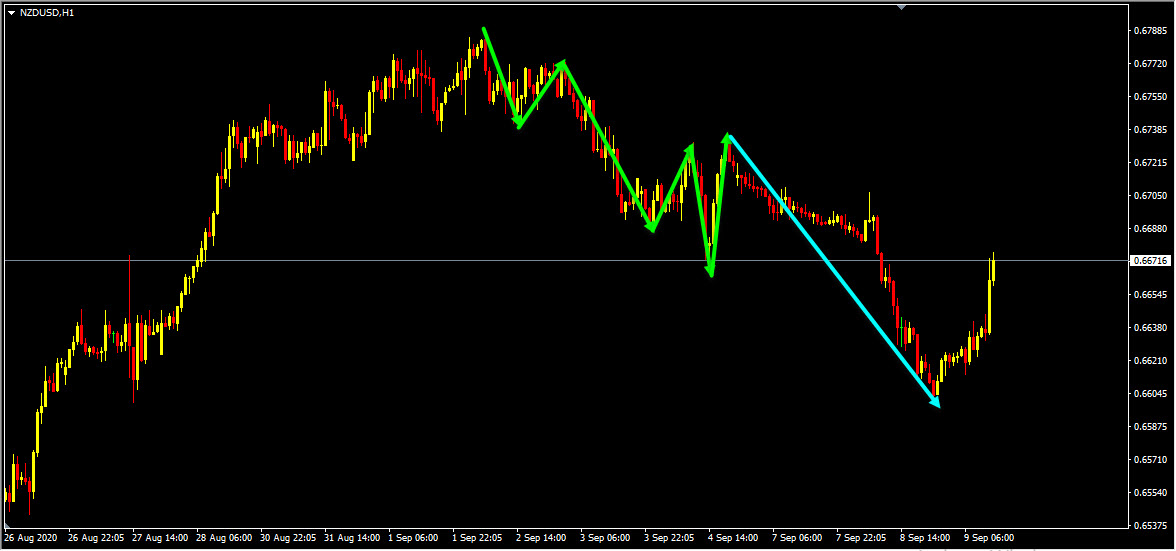Click the 0.65710 price axis label
The width and height of the screenshot is (1176, 551).
pos(1150,460)
